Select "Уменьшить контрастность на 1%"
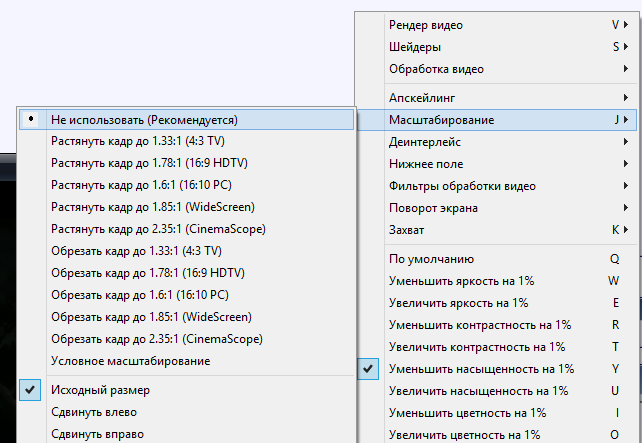 (x=479, y=325)
